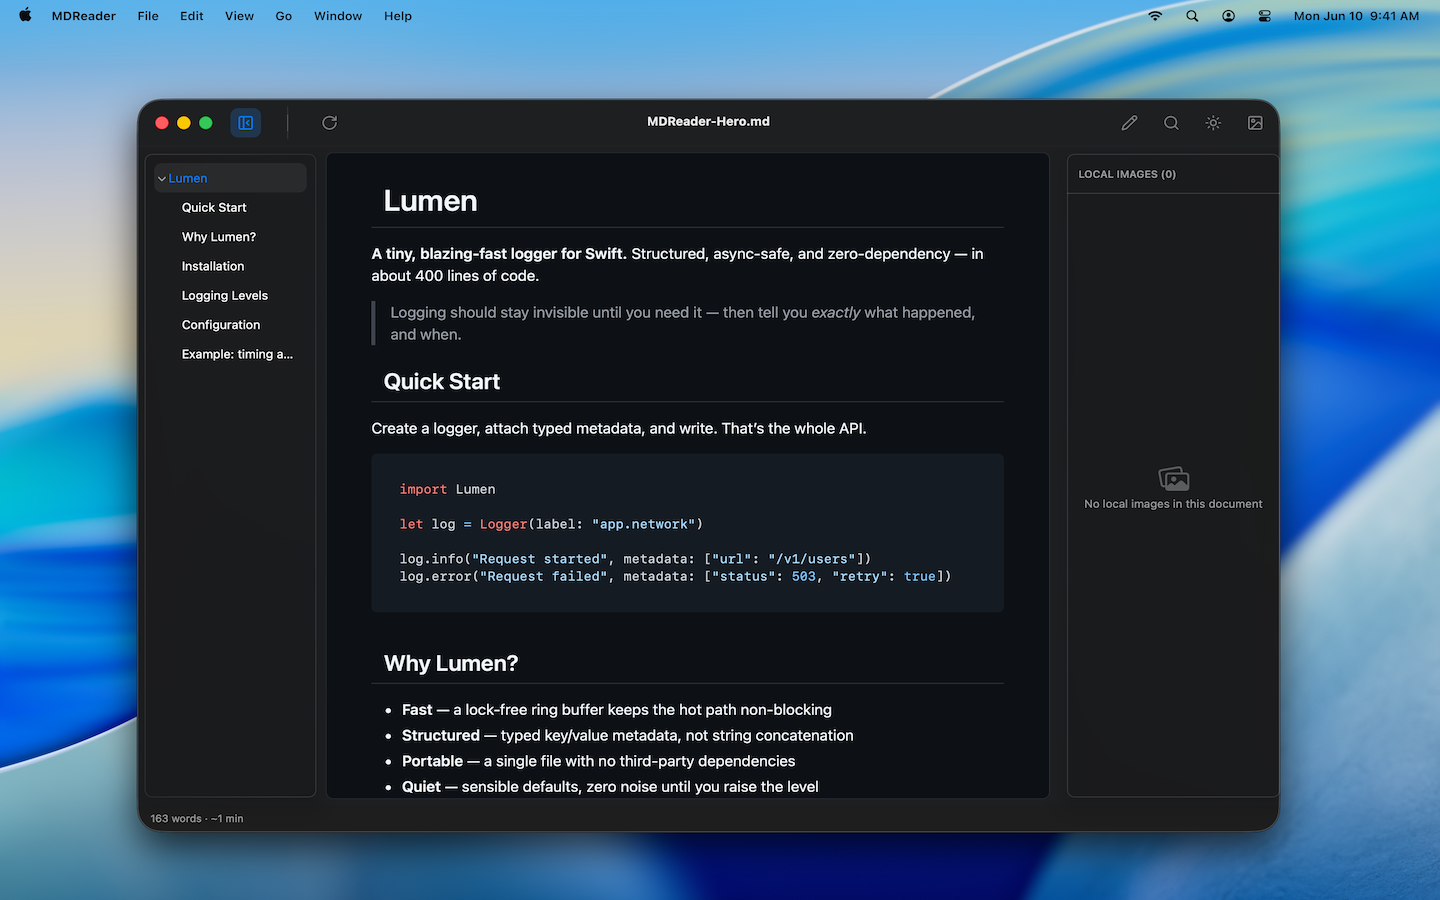The image size is (1440, 900).
Task: Open the Help menu
Action: point(398,16)
